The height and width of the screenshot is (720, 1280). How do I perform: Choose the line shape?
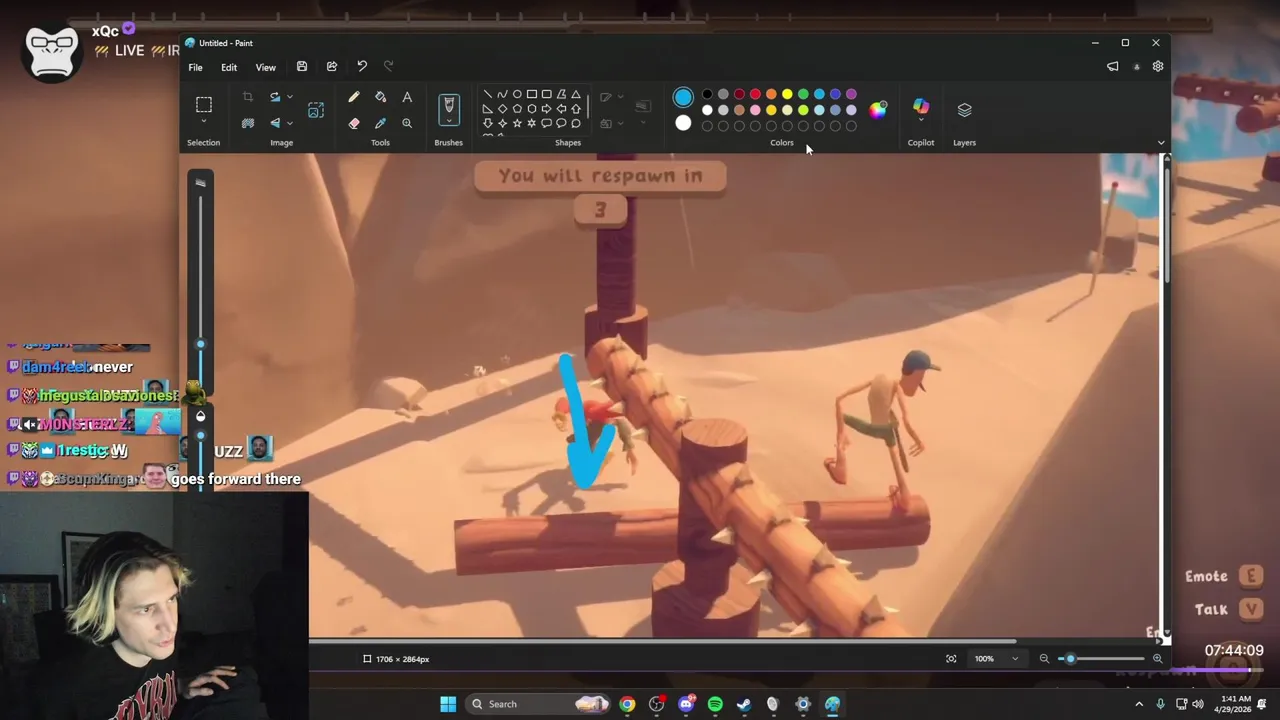point(487,94)
